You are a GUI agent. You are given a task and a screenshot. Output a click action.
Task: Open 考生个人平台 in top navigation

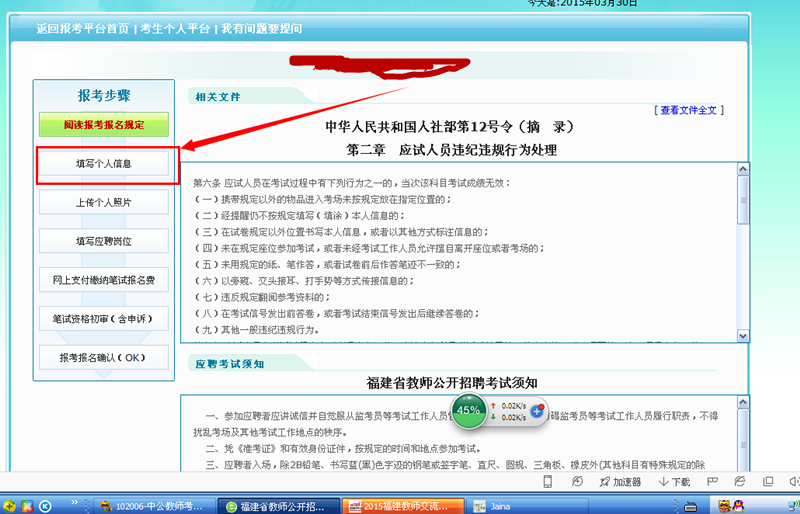click(x=176, y=29)
